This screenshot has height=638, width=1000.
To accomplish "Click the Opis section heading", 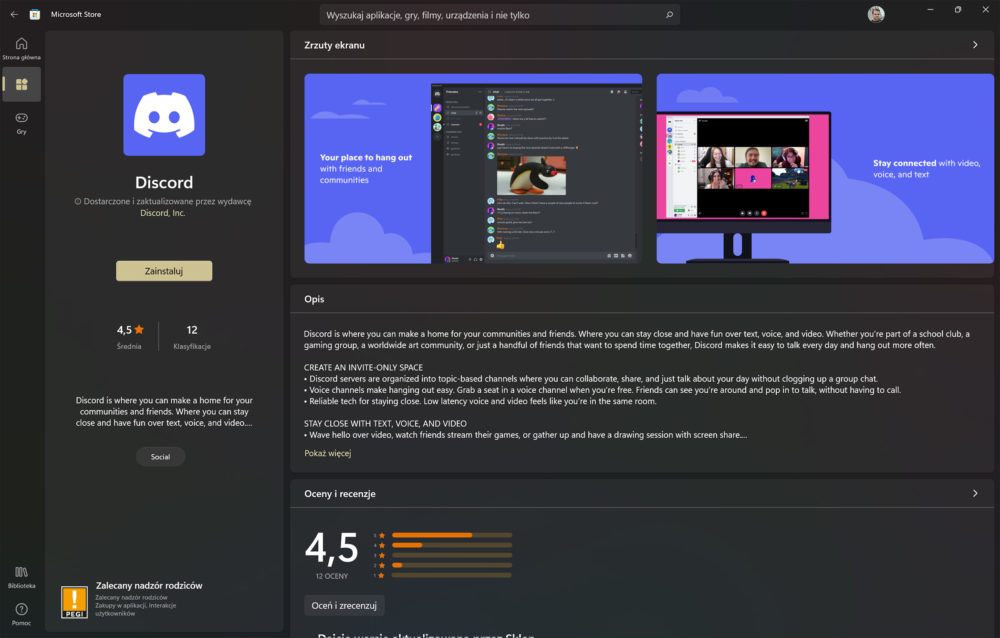I will [x=314, y=299].
